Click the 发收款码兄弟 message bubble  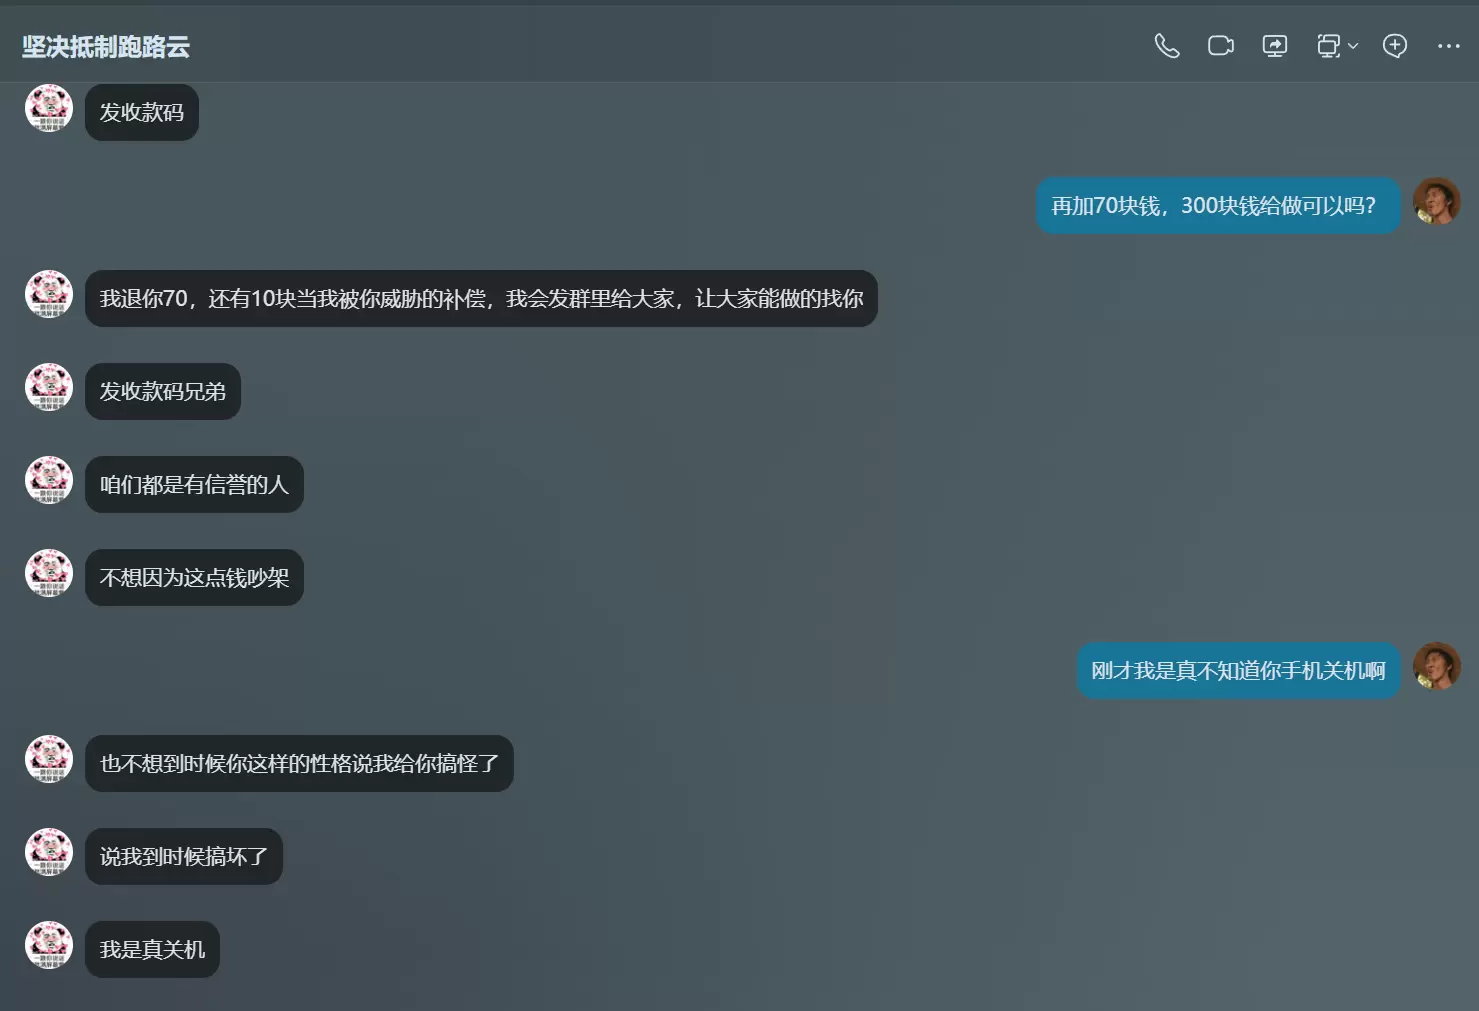(163, 392)
